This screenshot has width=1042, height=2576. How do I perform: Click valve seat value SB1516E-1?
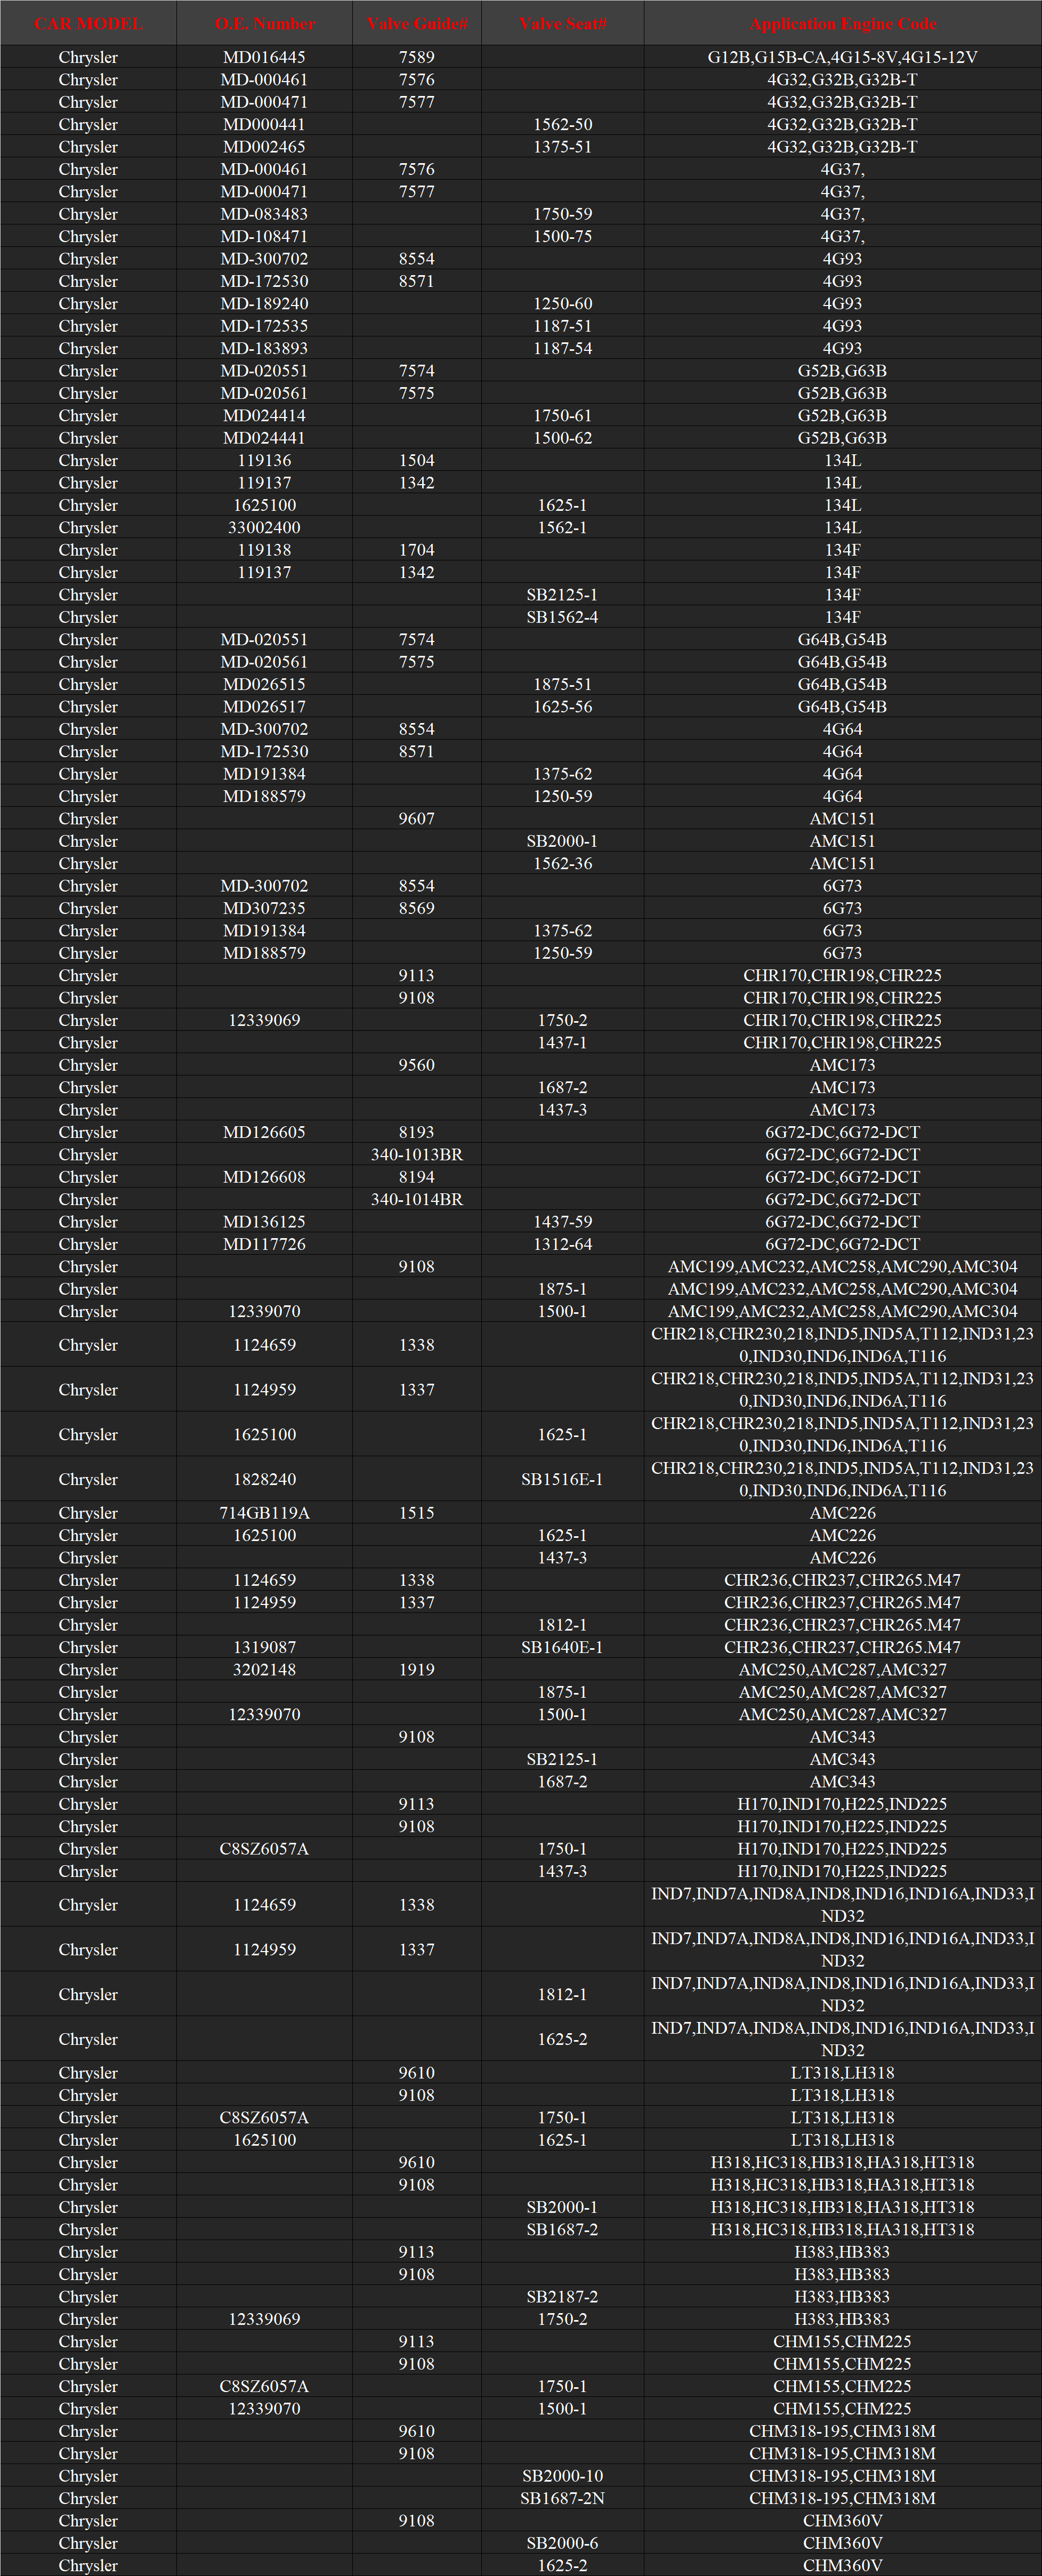click(563, 1479)
